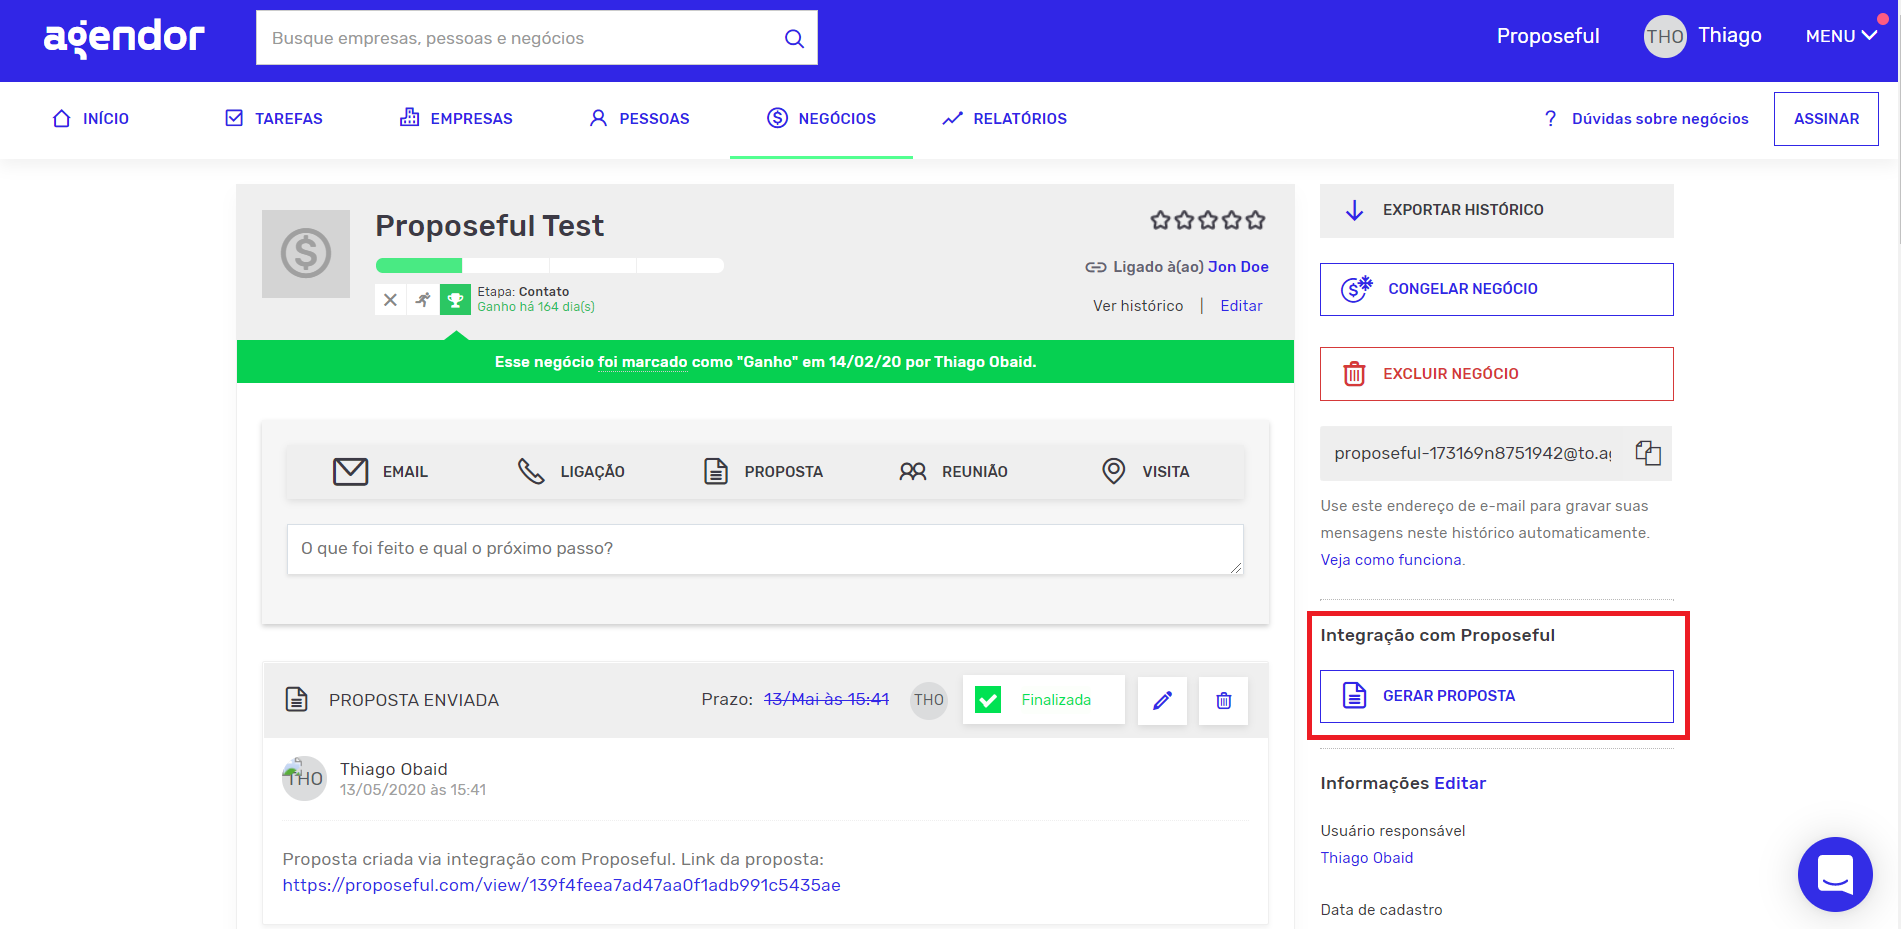The height and width of the screenshot is (929, 1901).
Task: Click GERAR PROPOSTA button
Action: 1496,696
